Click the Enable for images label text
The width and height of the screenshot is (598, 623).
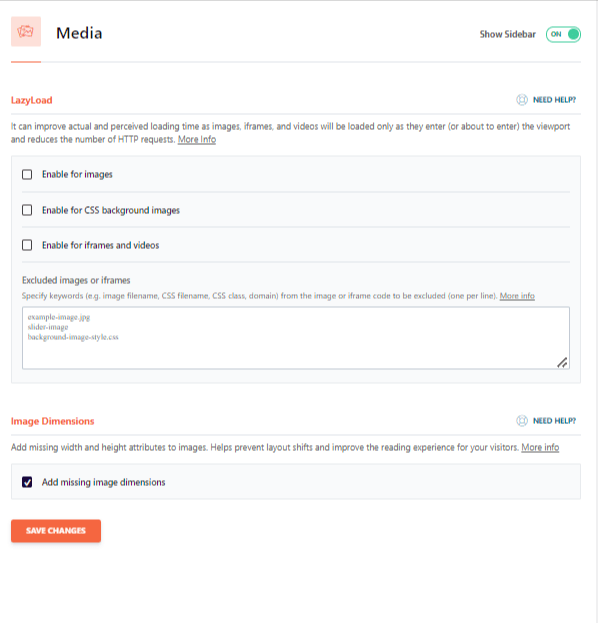pyautogui.click(x=77, y=174)
